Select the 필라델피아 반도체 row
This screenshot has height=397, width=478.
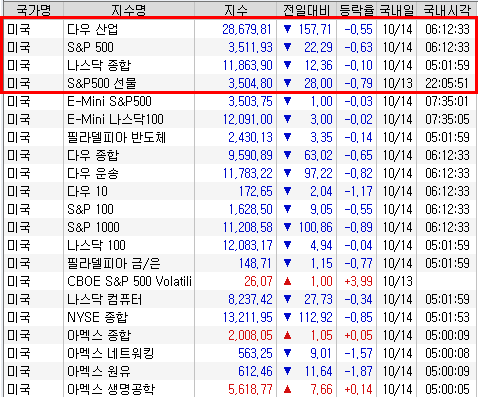coord(240,137)
